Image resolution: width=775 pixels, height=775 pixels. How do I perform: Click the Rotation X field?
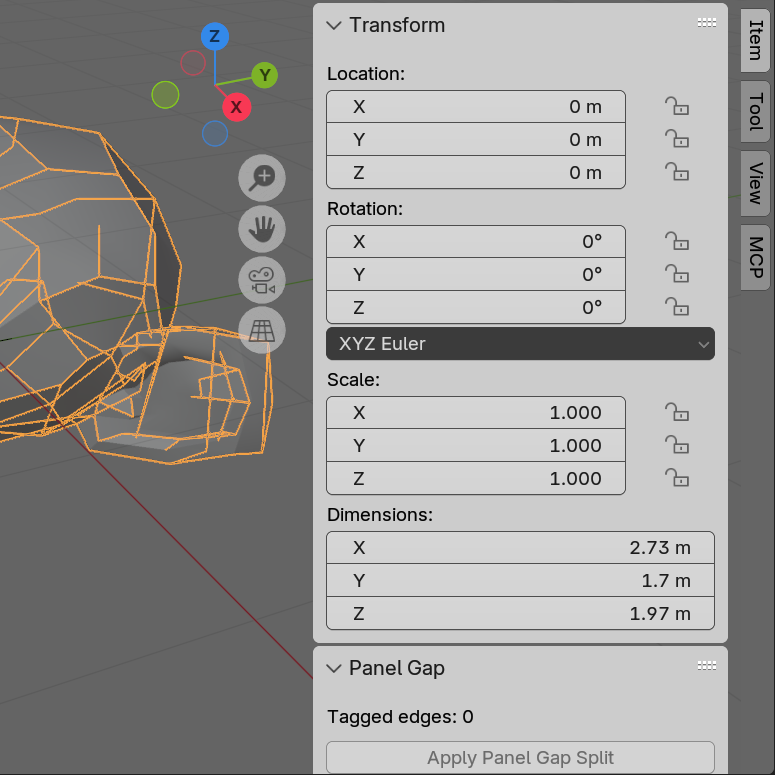point(475,241)
